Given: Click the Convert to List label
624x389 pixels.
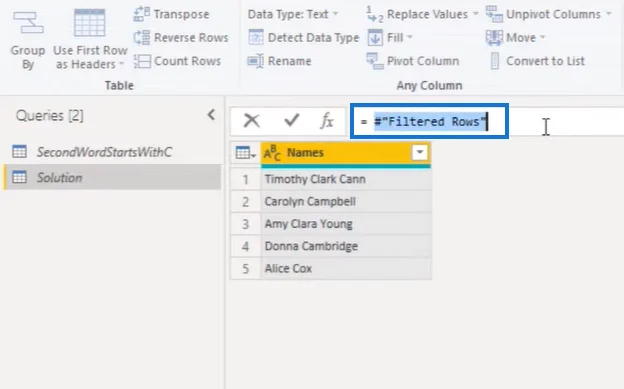Looking at the screenshot, I should click(546, 61).
